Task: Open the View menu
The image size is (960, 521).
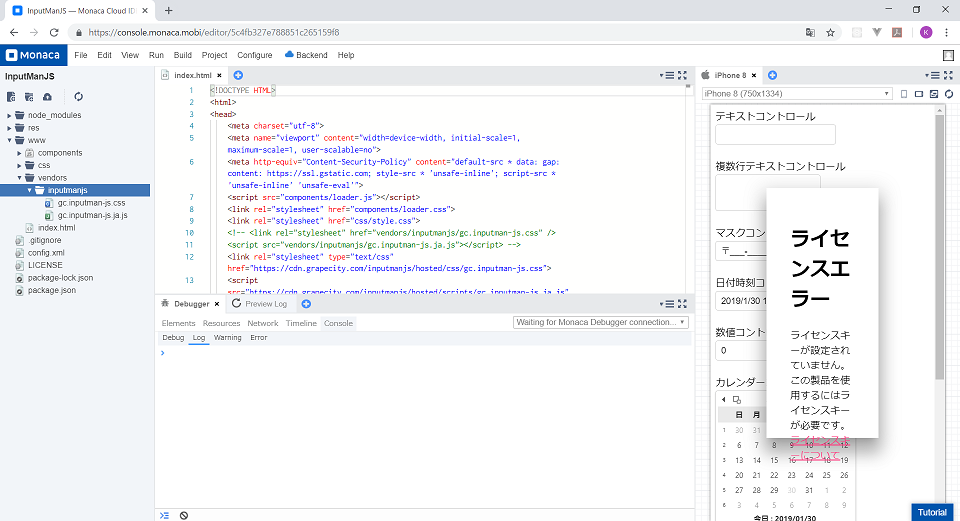Action: pyautogui.click(x=130, y=55)
